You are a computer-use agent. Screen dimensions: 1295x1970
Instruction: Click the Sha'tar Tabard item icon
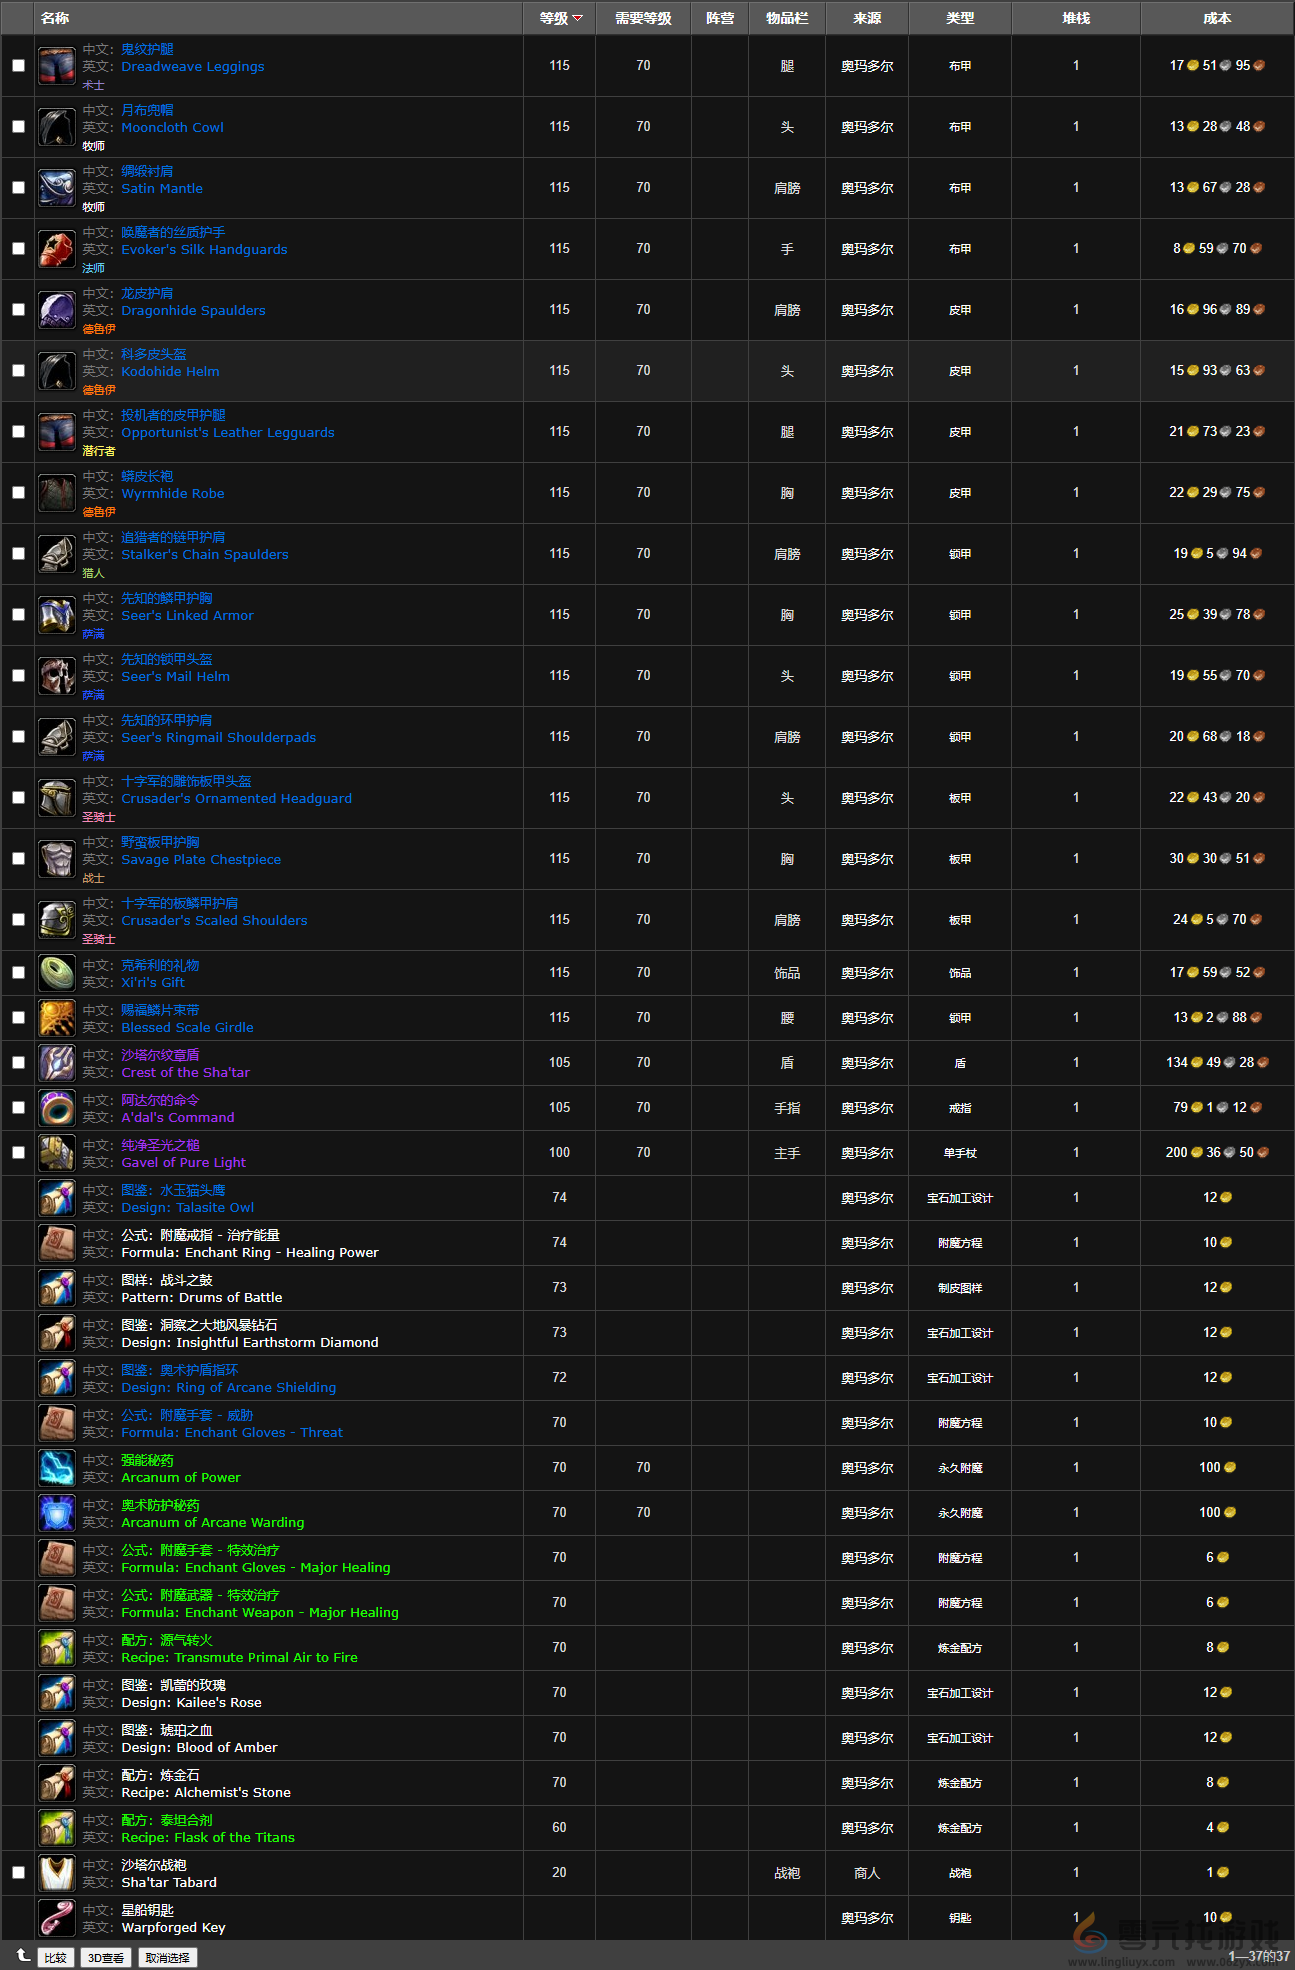coord(57,1873)
